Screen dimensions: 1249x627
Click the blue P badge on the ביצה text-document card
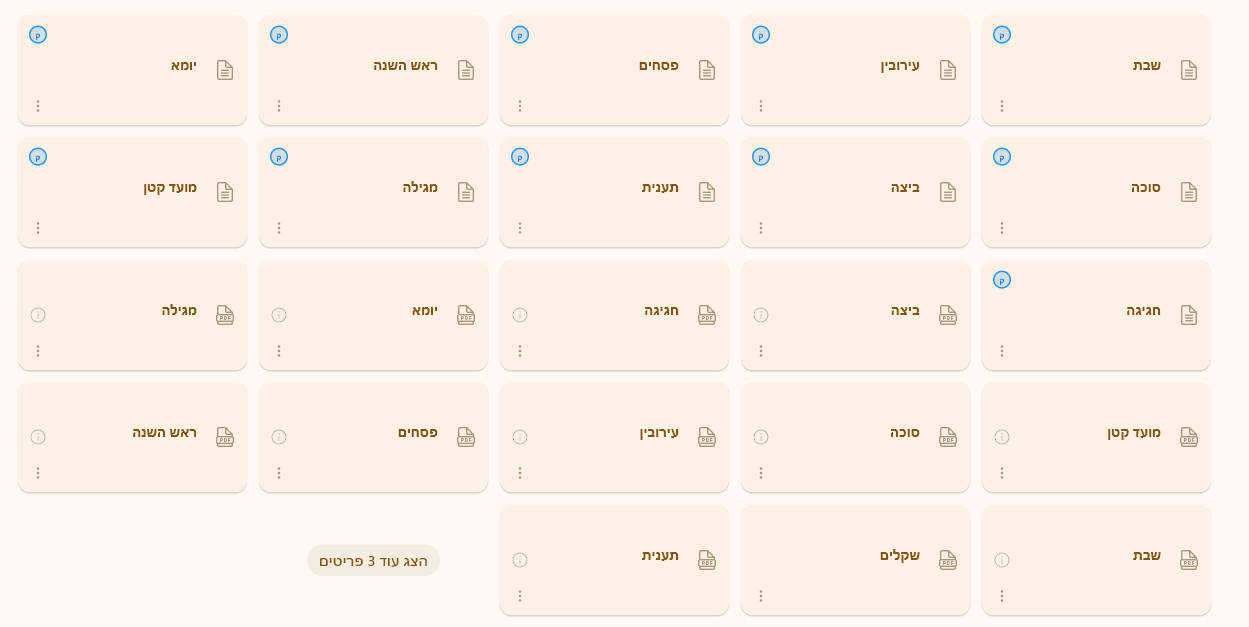tap(761, 157)
